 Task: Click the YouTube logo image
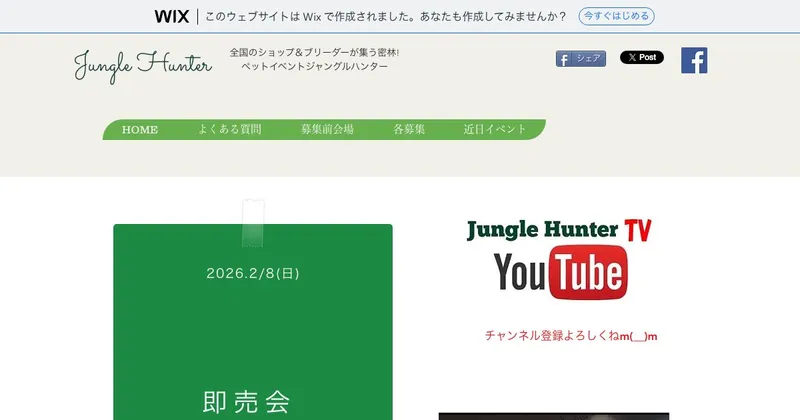click(x=560, y=272)
